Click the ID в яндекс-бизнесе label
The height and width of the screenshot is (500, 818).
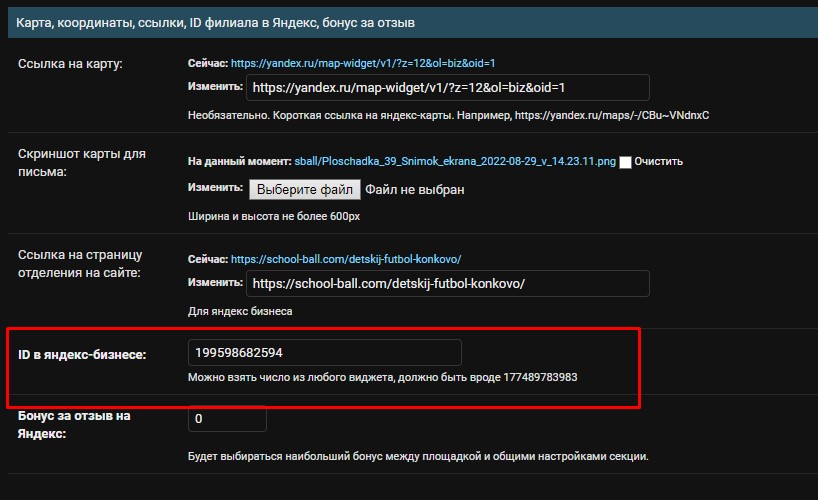[x=82, y=354]
